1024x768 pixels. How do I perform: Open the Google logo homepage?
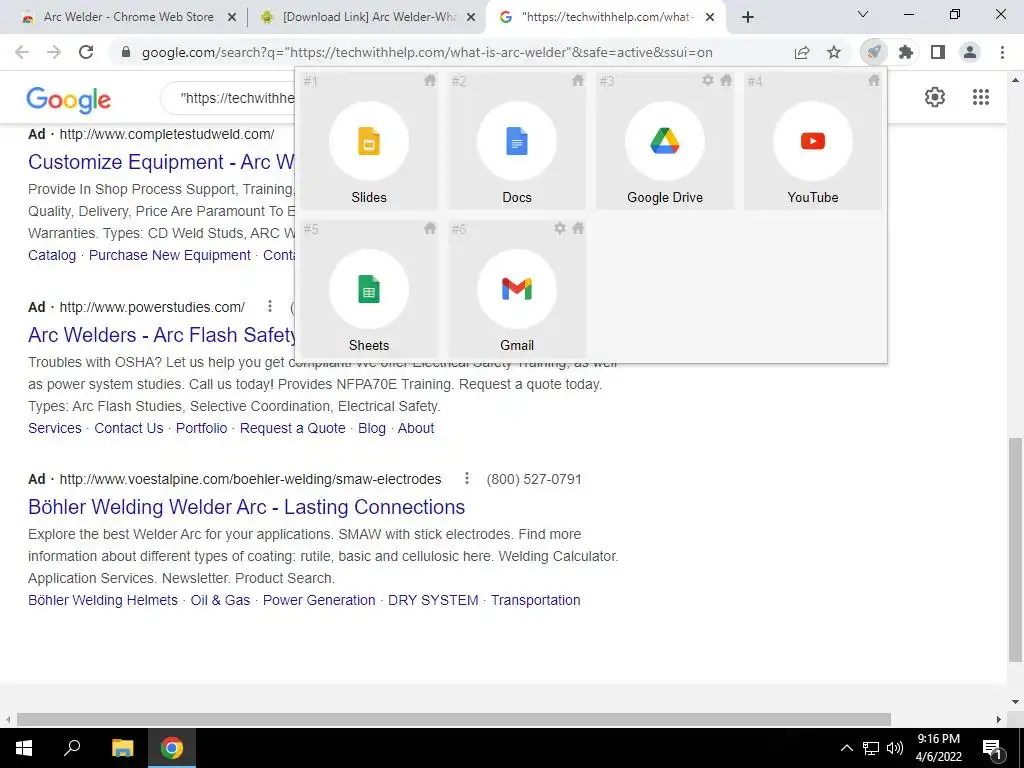[69, 99]
